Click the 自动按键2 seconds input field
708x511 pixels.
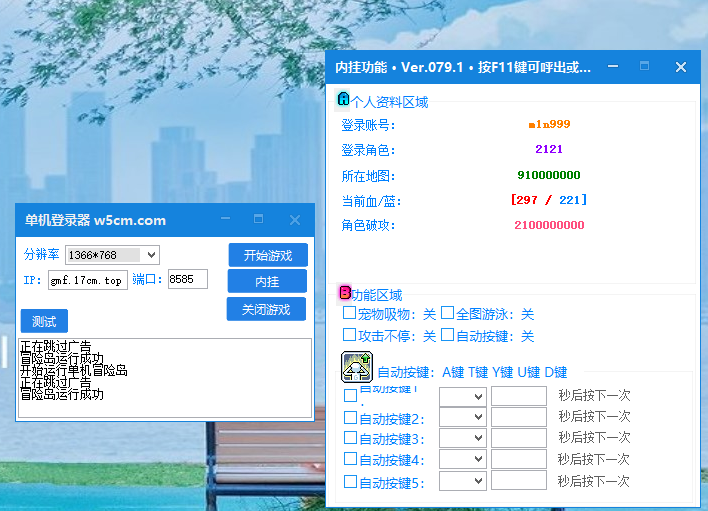coord(519,417)
